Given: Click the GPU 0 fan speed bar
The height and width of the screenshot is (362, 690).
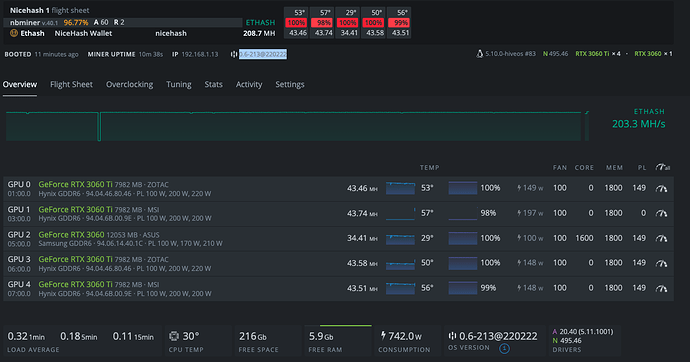Looking at the screenshot, I should click(462, 188).
